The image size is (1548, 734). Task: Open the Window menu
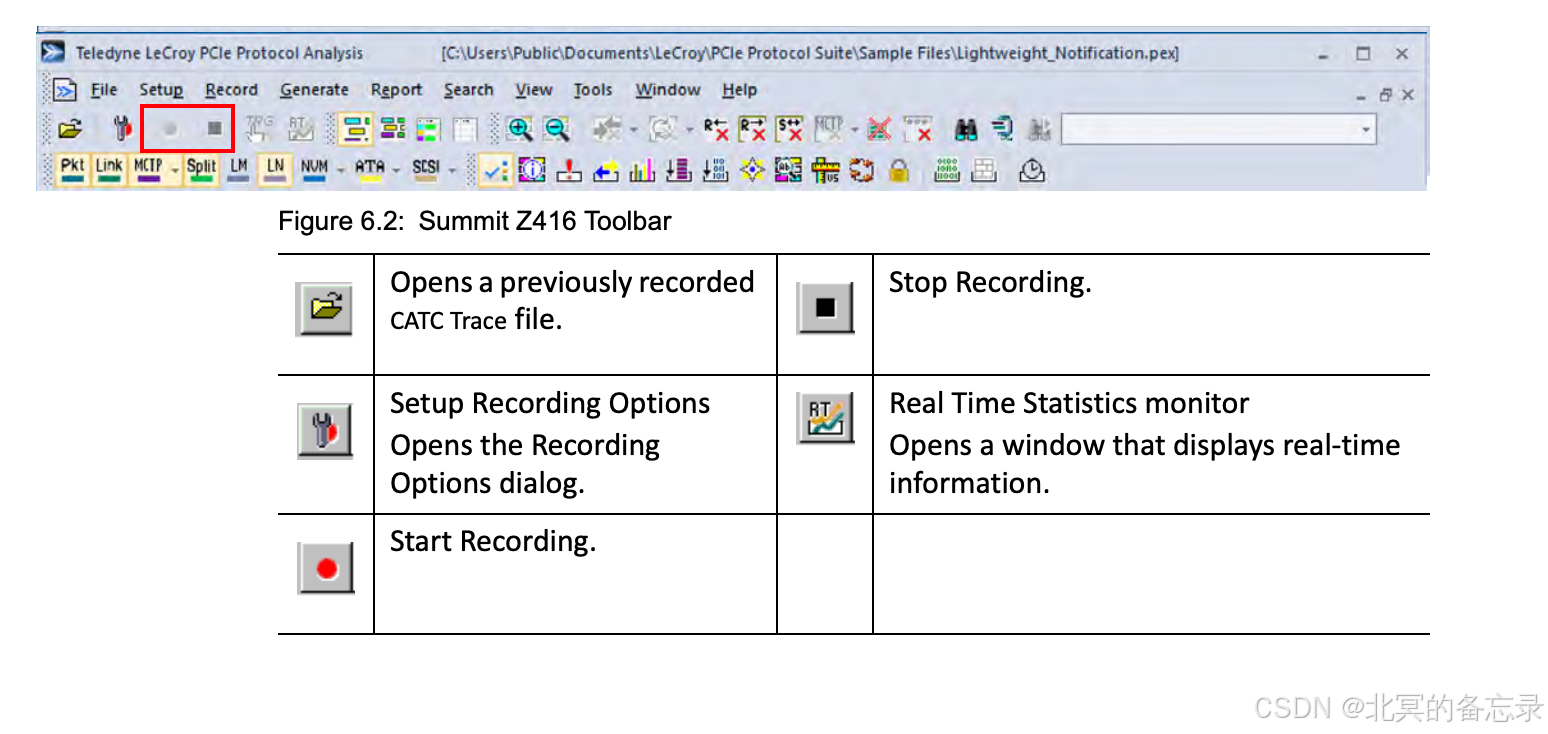point(668,90)
